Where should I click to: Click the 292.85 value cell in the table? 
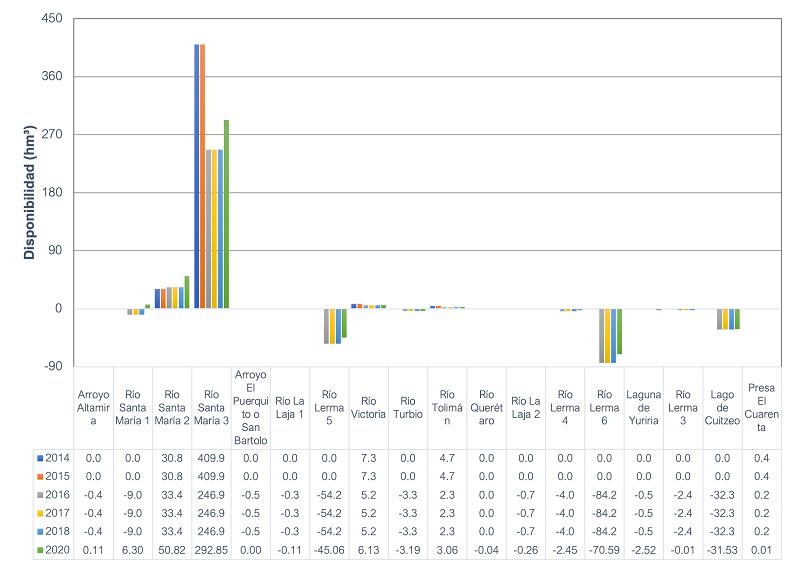click(211, 549)
